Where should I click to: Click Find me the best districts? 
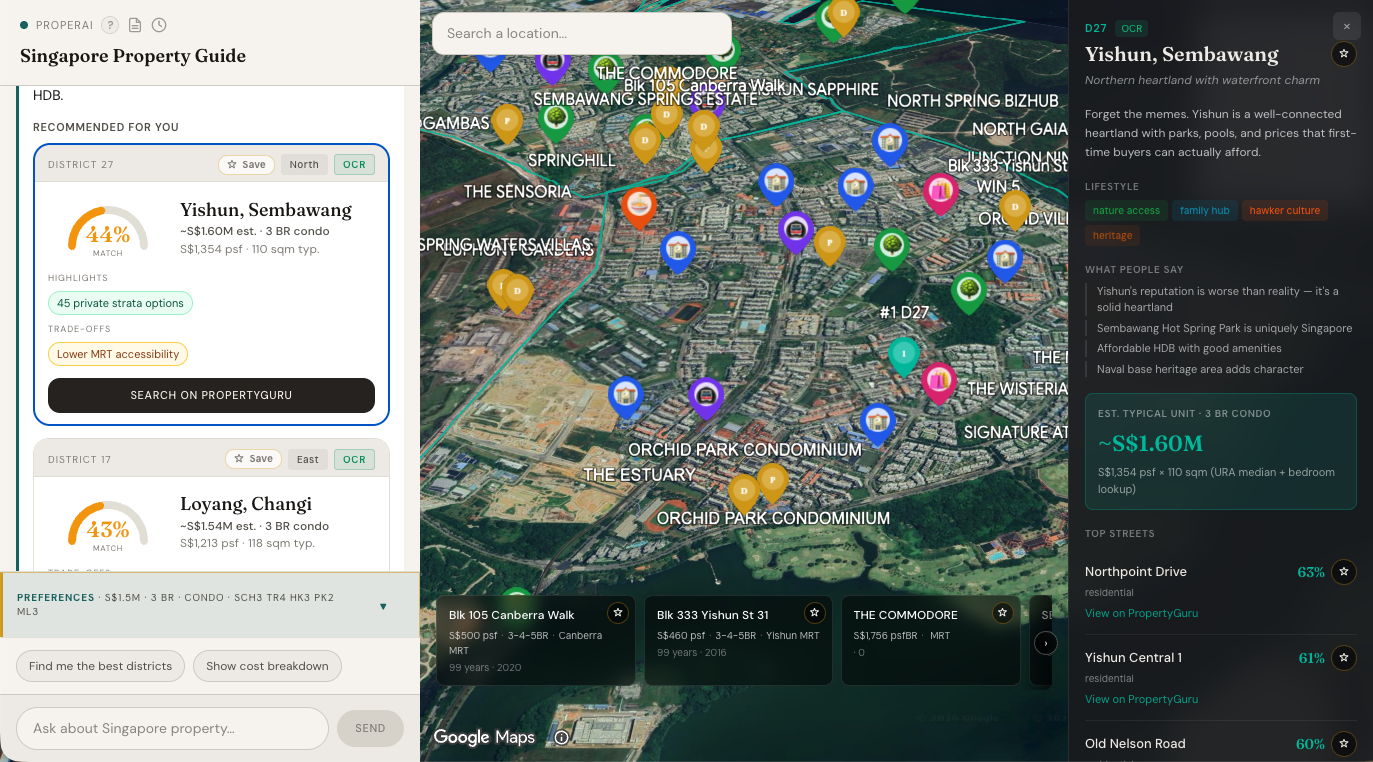click(x=101, y=666)
